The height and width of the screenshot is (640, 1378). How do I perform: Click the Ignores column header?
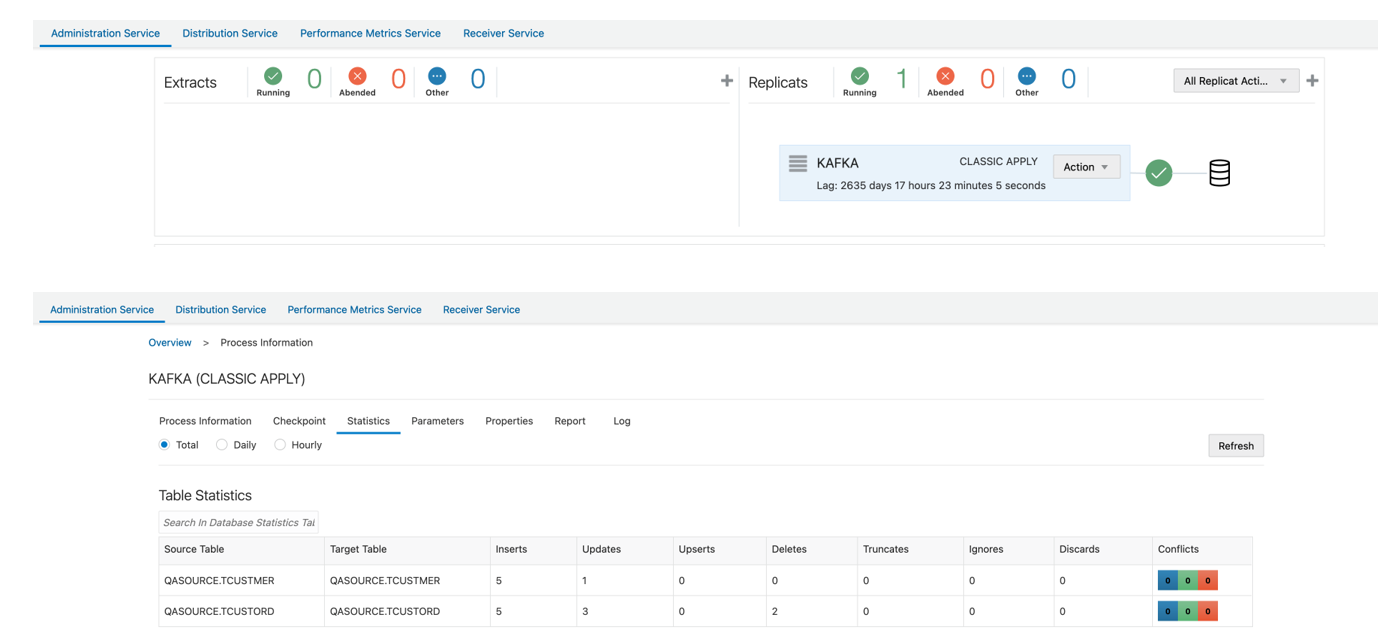tap(1009, 550)
